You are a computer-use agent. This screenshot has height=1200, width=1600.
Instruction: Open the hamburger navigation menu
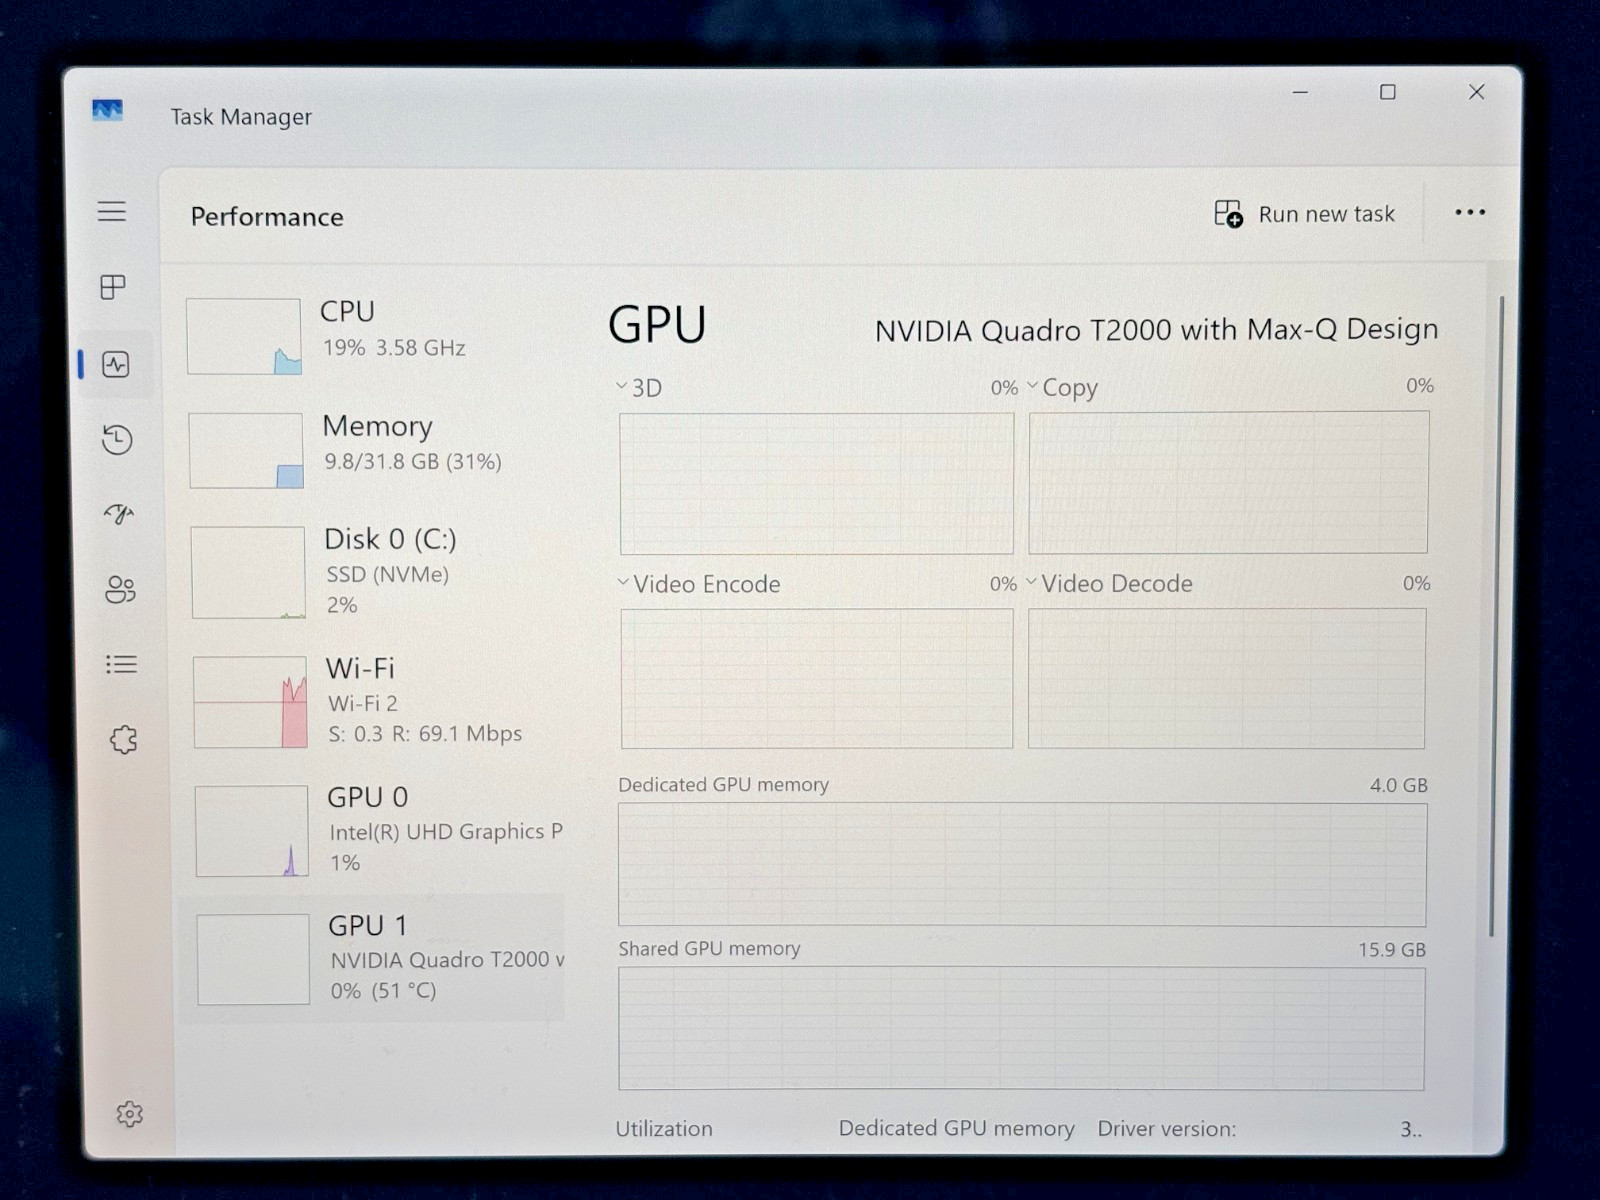point(112,211)
